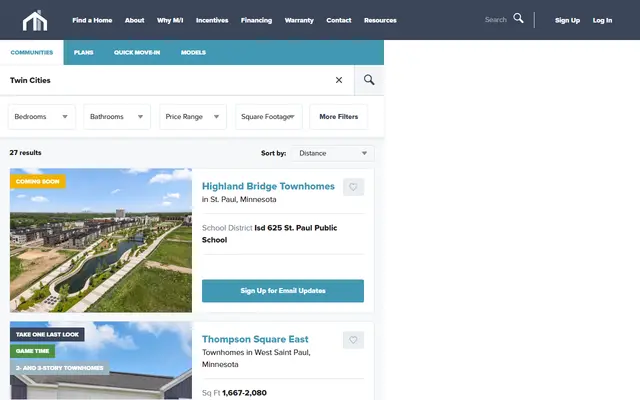Clear the Twin Cities search with X
This screenshot has height=400, width=640.
click(x=339, y=80)
